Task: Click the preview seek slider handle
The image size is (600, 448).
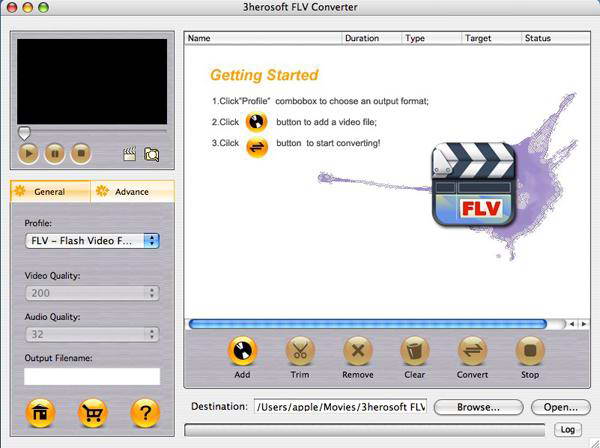Action: pos(24,133)
